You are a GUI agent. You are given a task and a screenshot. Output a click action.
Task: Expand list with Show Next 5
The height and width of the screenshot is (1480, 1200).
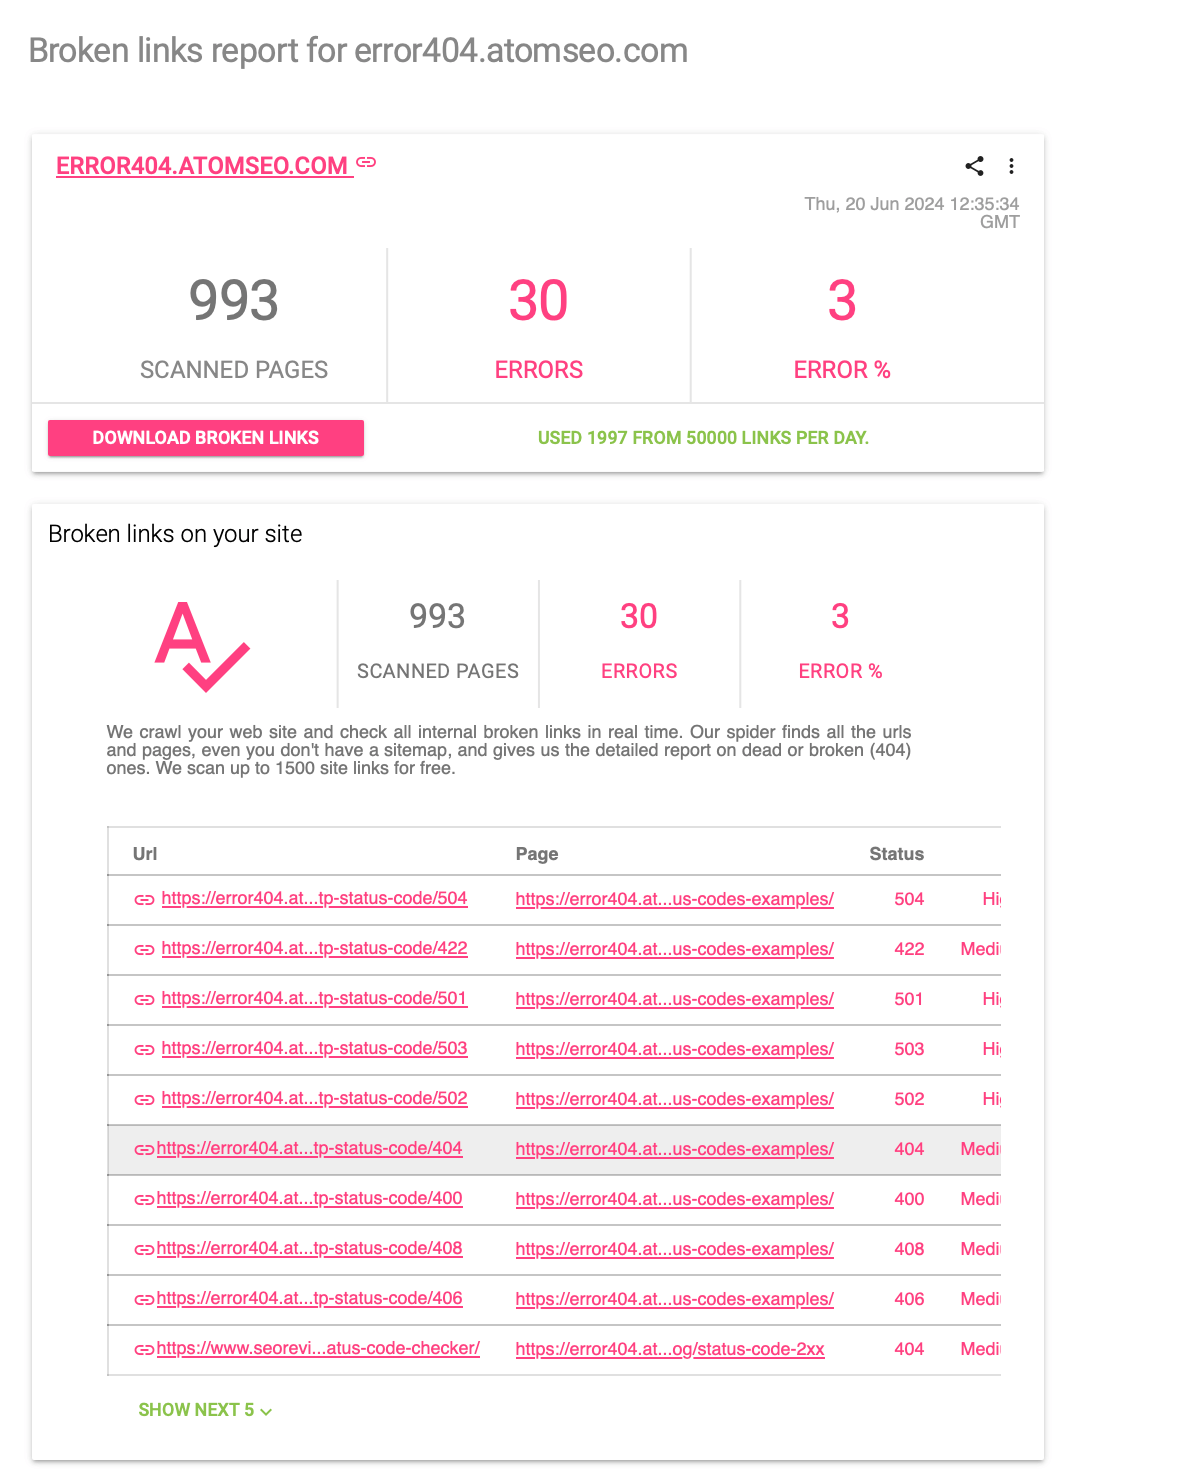click(205, 1410)
